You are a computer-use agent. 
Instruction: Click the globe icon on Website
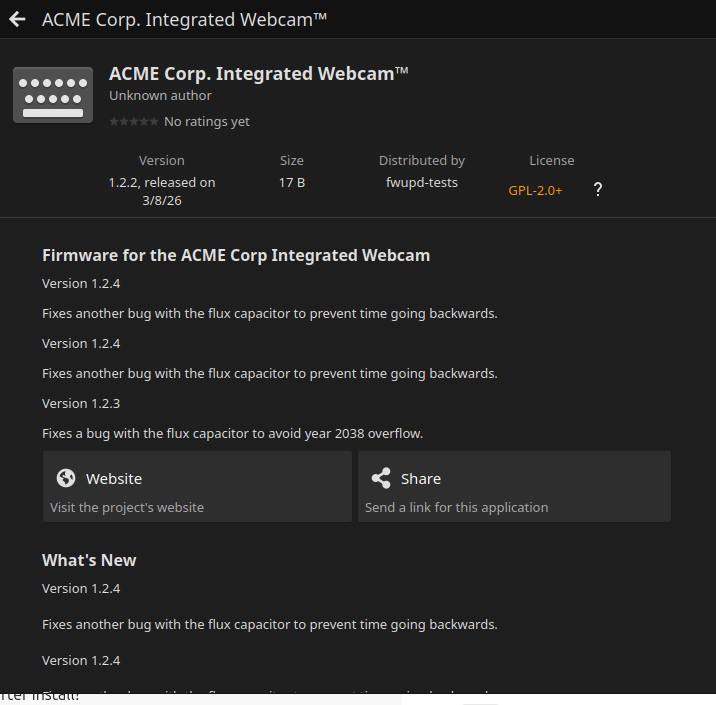click(66, 478)
